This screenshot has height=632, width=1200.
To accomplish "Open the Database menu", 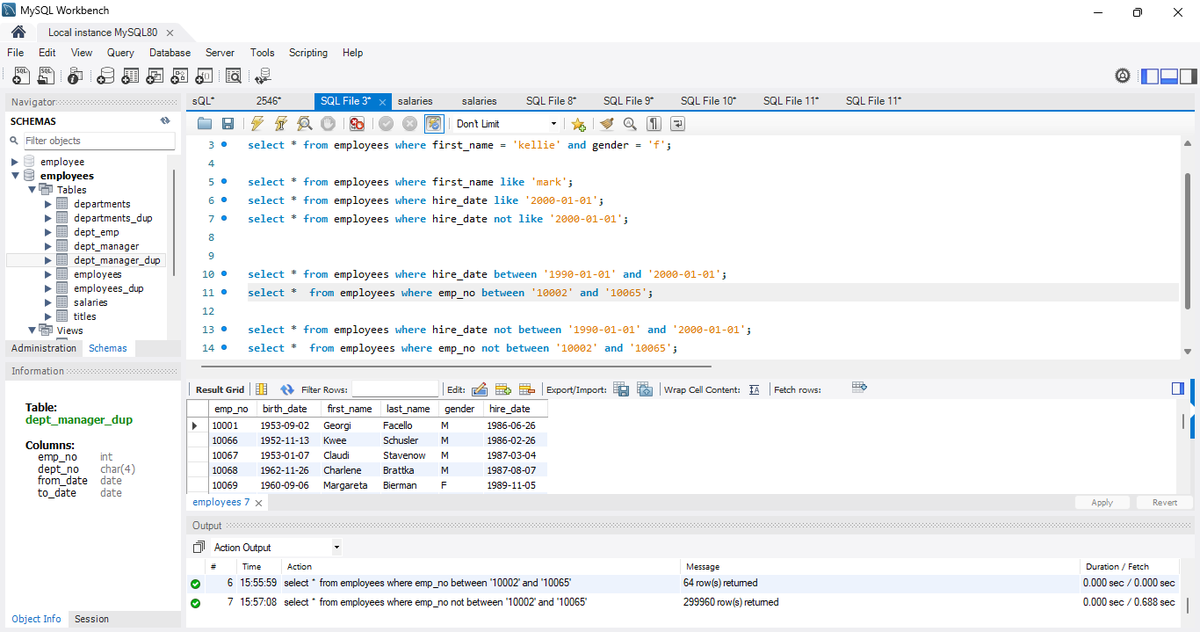I will (170, 53).
